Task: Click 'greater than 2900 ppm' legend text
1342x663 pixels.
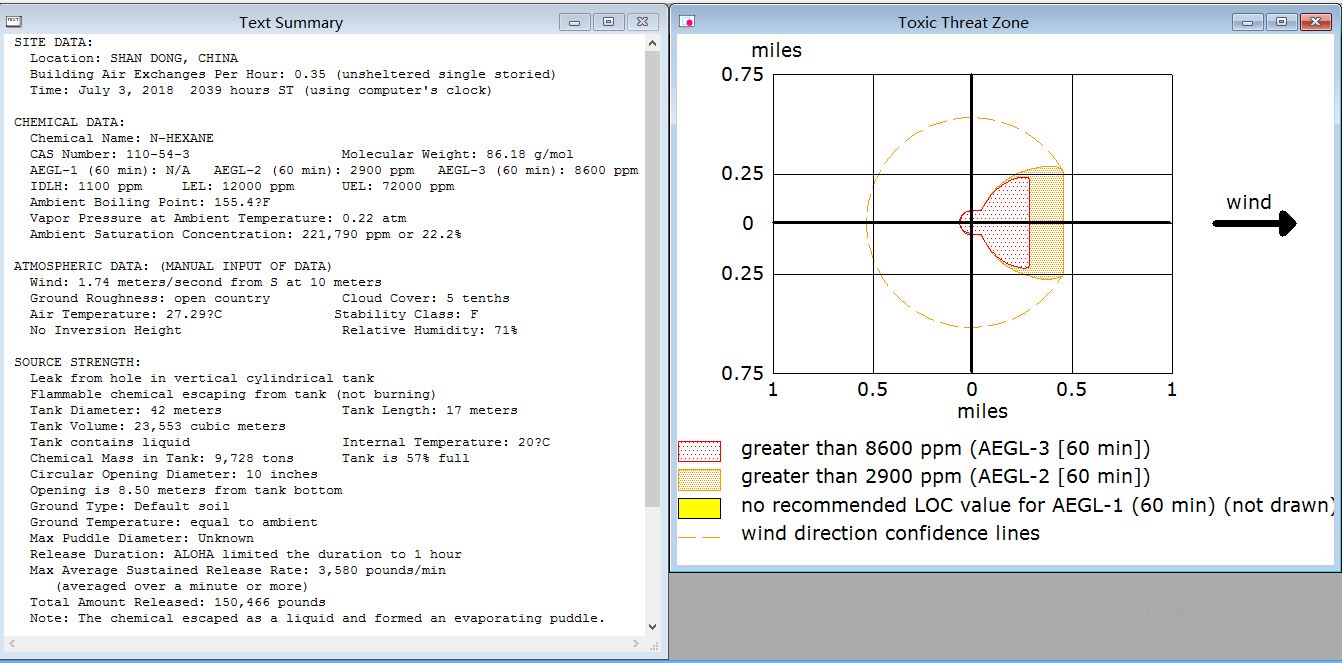Action: pos(946,477)
